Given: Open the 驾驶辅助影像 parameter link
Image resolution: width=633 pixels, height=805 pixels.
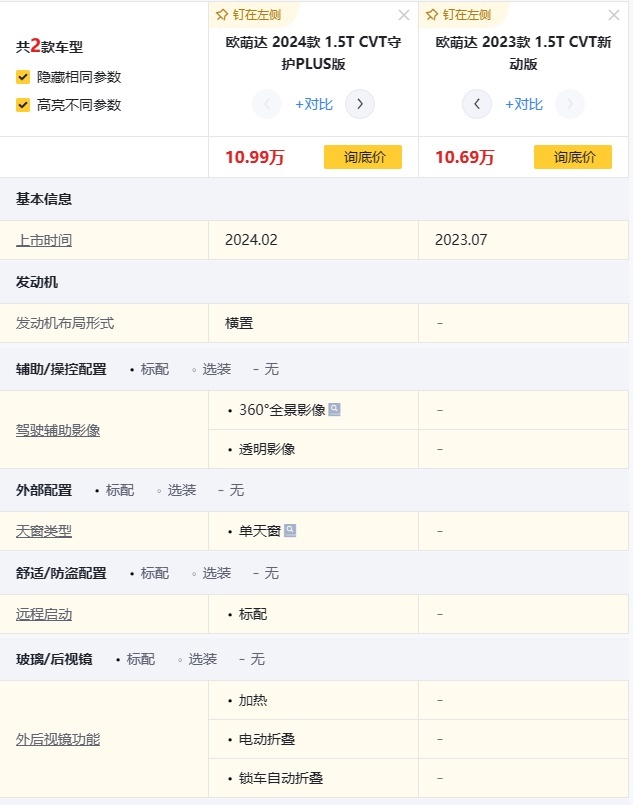Looking at the screenshot, I should tap(57, 430).
